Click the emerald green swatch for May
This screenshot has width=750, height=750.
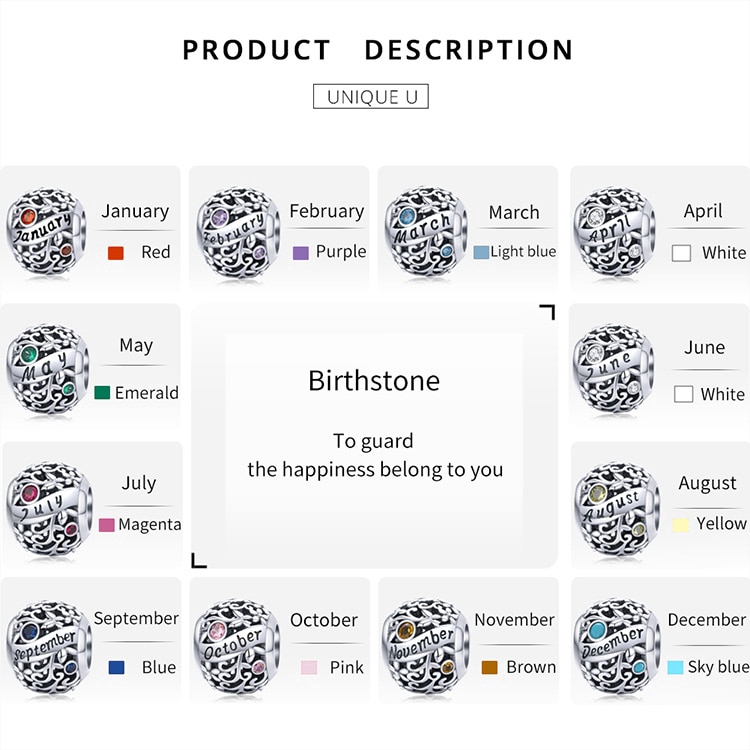(x=102, y=393)
